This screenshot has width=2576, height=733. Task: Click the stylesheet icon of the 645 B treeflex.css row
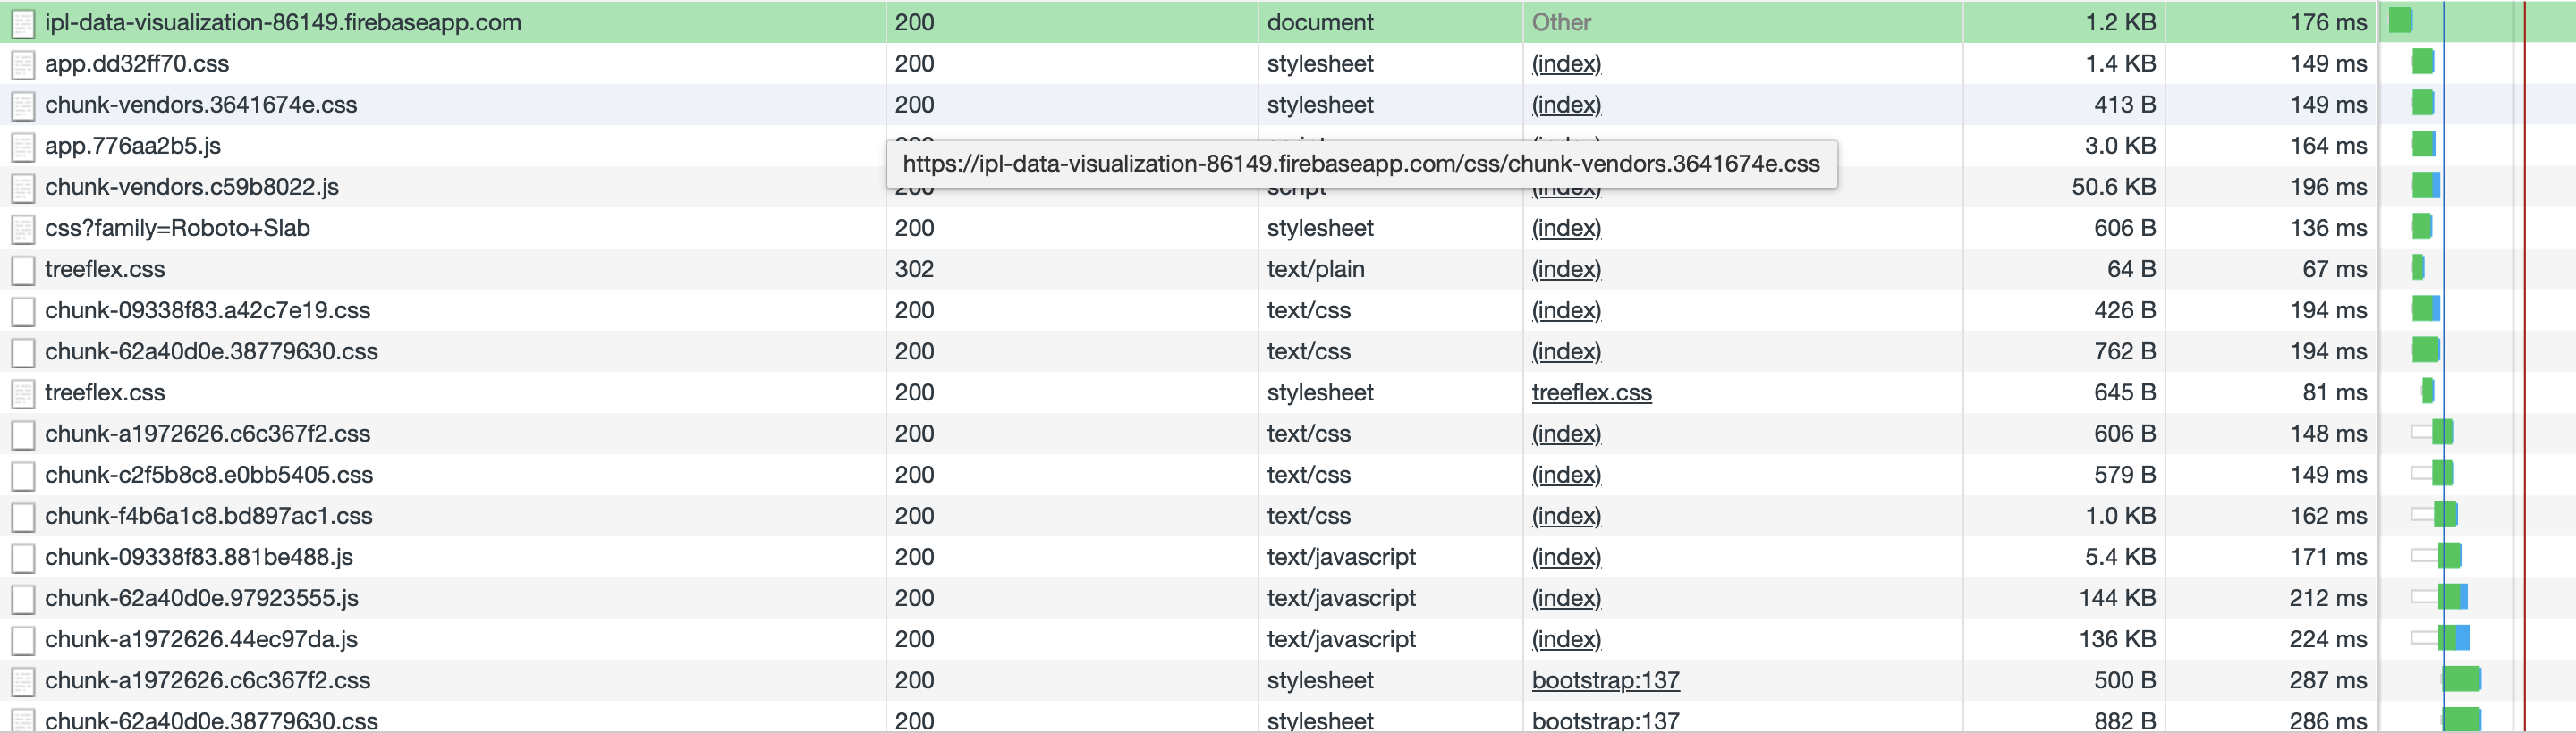pos(23,393)
